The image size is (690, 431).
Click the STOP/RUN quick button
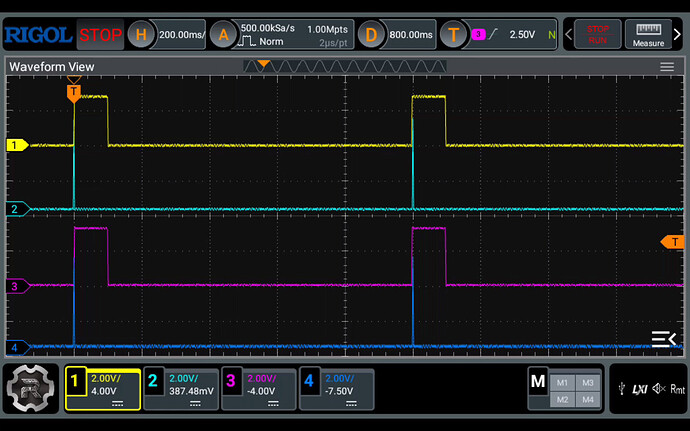597,35
